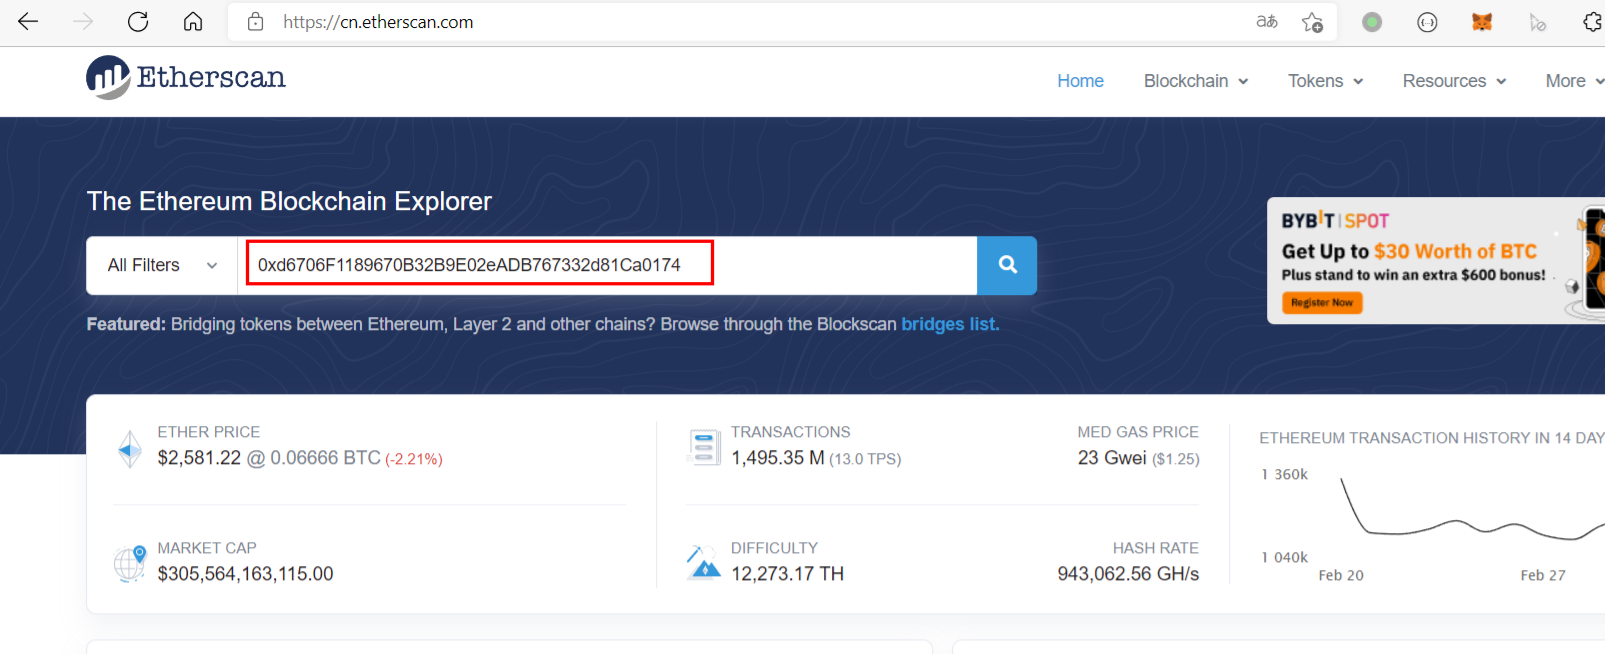Click the transaction history line chart
Image resolution: width=1605 pixels, height=654 pixels.
pos(1472,510)
